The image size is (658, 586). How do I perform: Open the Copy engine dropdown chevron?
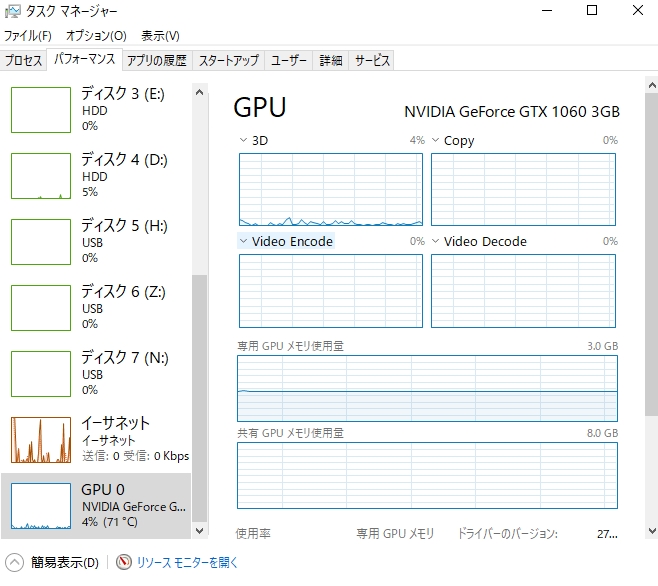(436, 140)
